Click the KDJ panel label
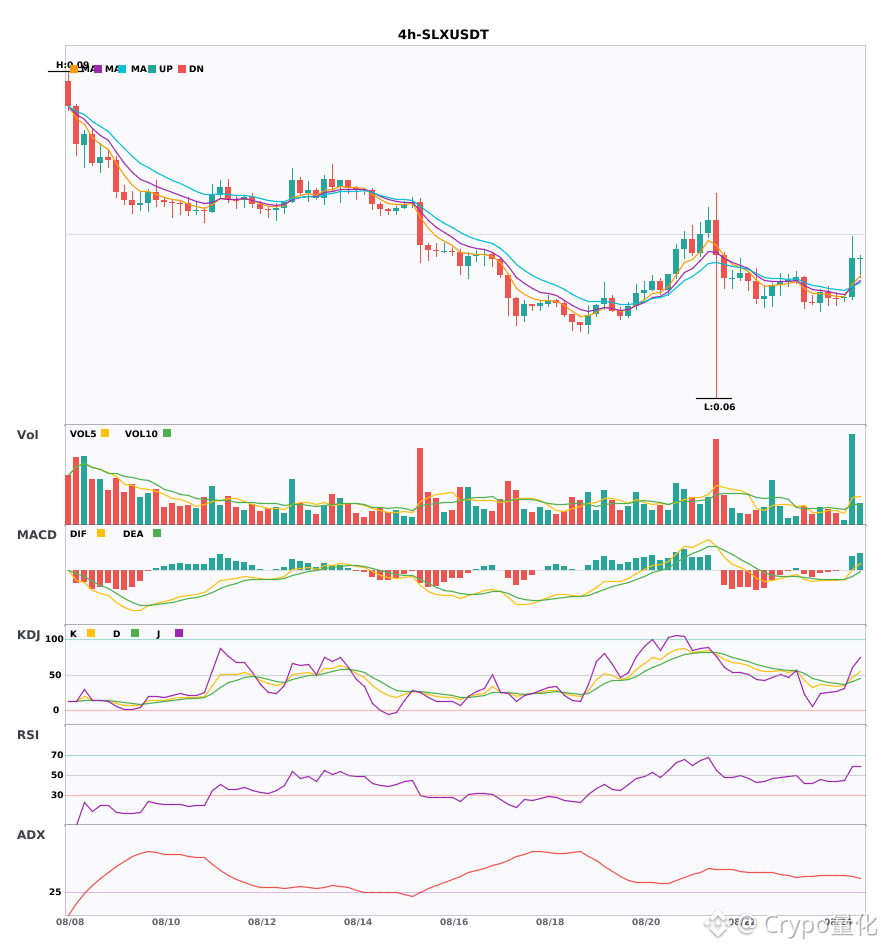Image resolution: width=885 pixels, height=950 pixels. point(28,635)
